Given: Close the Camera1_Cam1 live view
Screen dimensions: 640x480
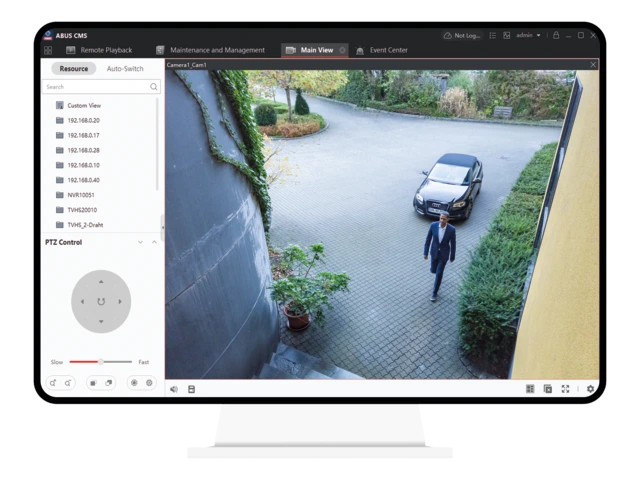Looking at the screenshot, I should (x=593, y=64).
